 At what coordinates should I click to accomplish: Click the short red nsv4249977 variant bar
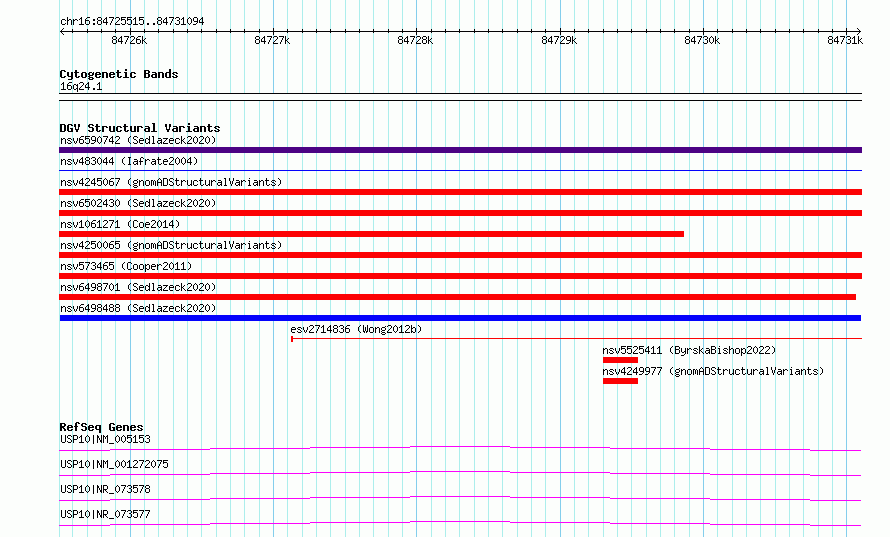(x=620, y=381)
